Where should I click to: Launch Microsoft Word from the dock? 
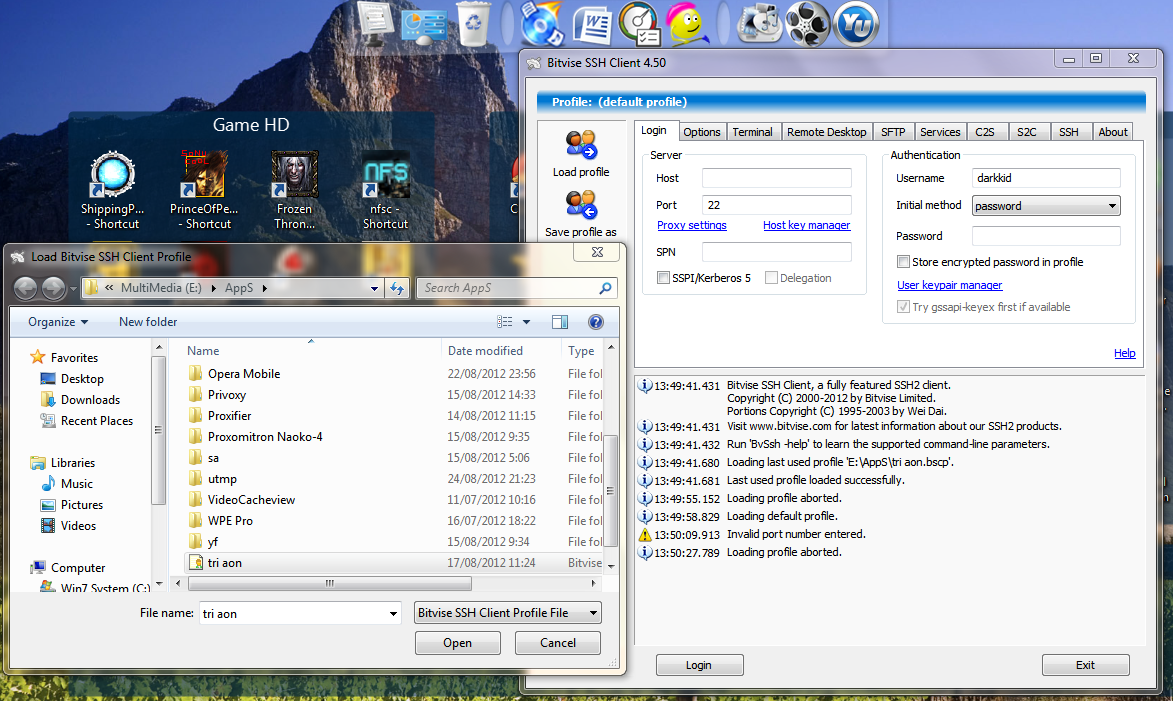[x=592, y=25]
